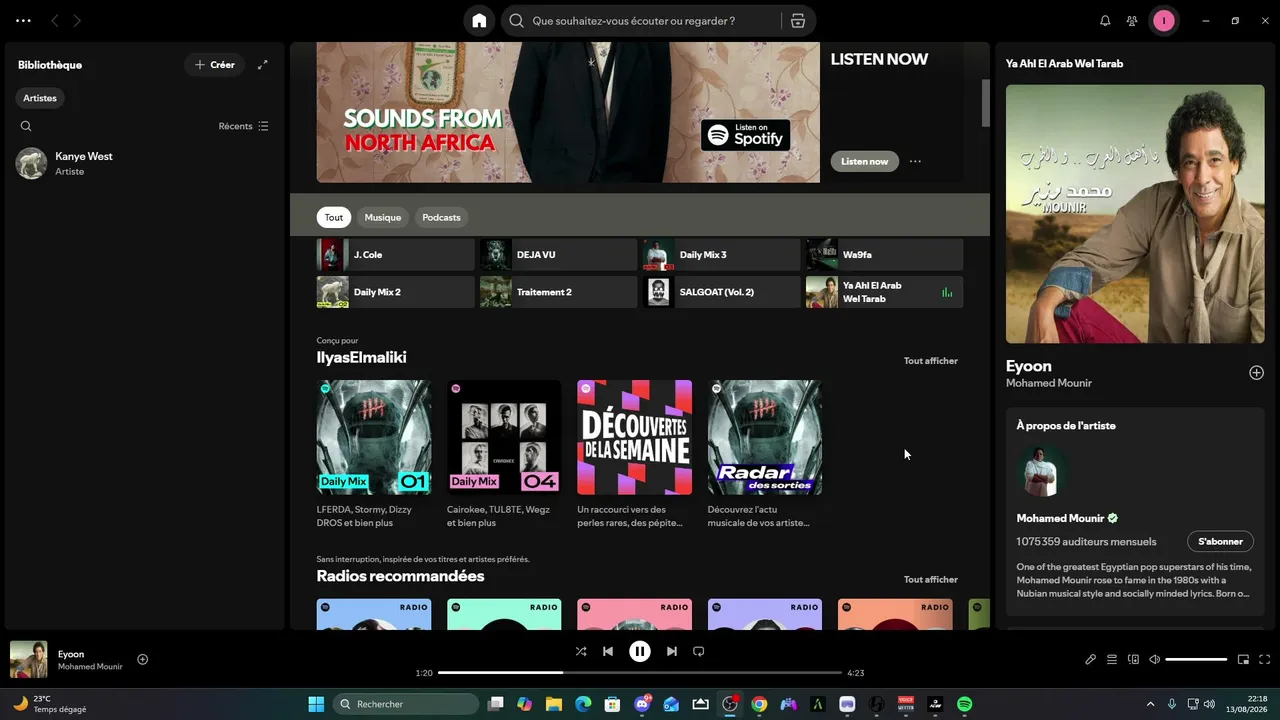Add the playing track from bottom bar
The height and width of the screenshot is (720, 1280).
tap(142, 659)
